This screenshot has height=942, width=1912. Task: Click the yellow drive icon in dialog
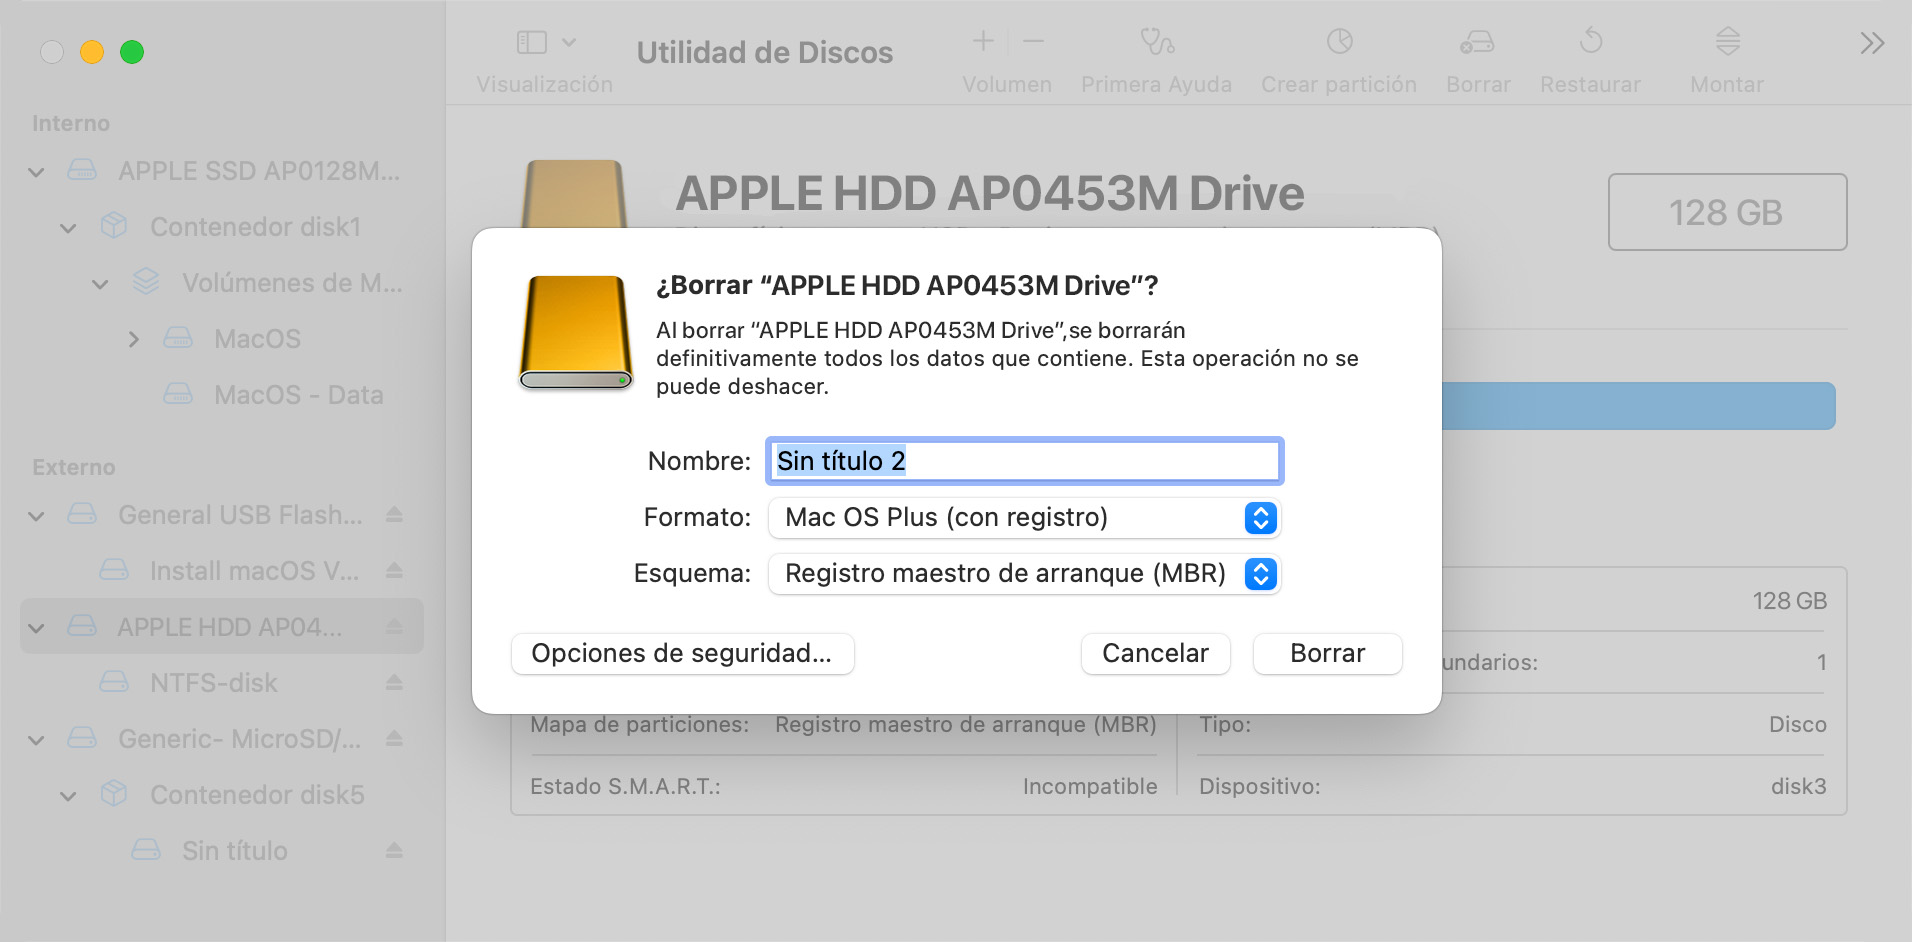pyautogui.click(x=576, y=332)
